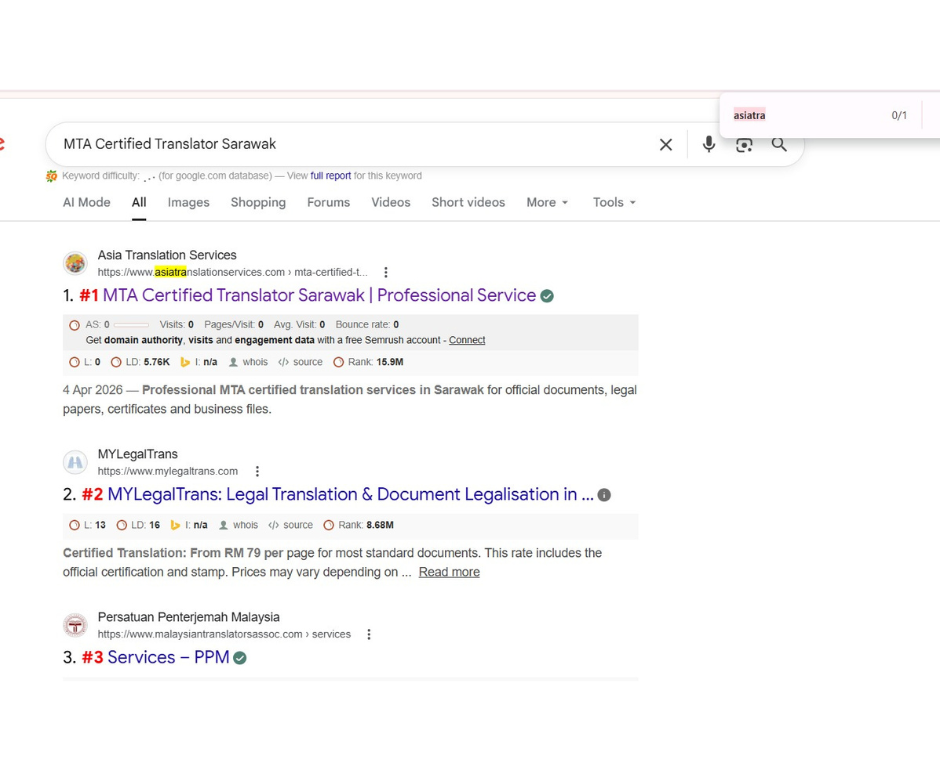The width and height of the screenshot is (940, 771).
Task: Click L 13 metric for MYLegalTrans
Action: point(88,525)
